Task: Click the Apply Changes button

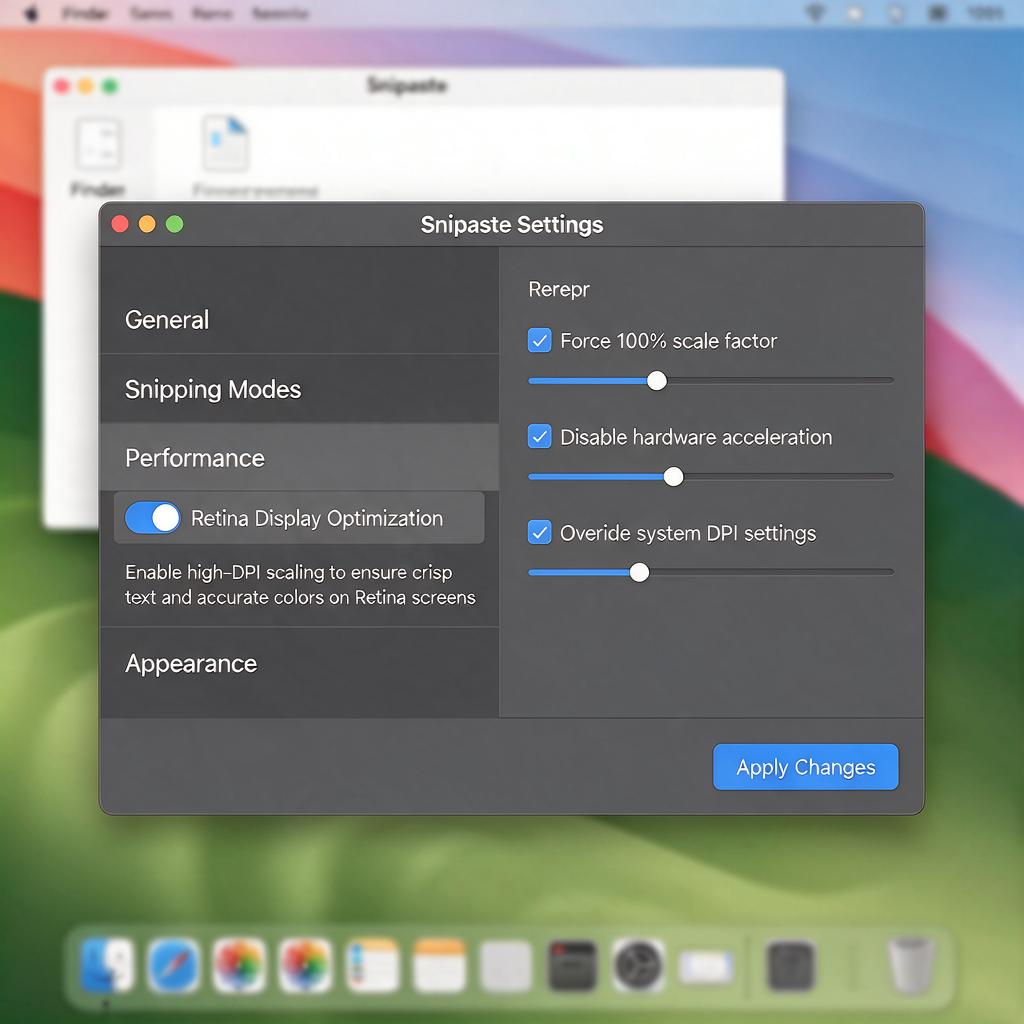Action: 805,767
